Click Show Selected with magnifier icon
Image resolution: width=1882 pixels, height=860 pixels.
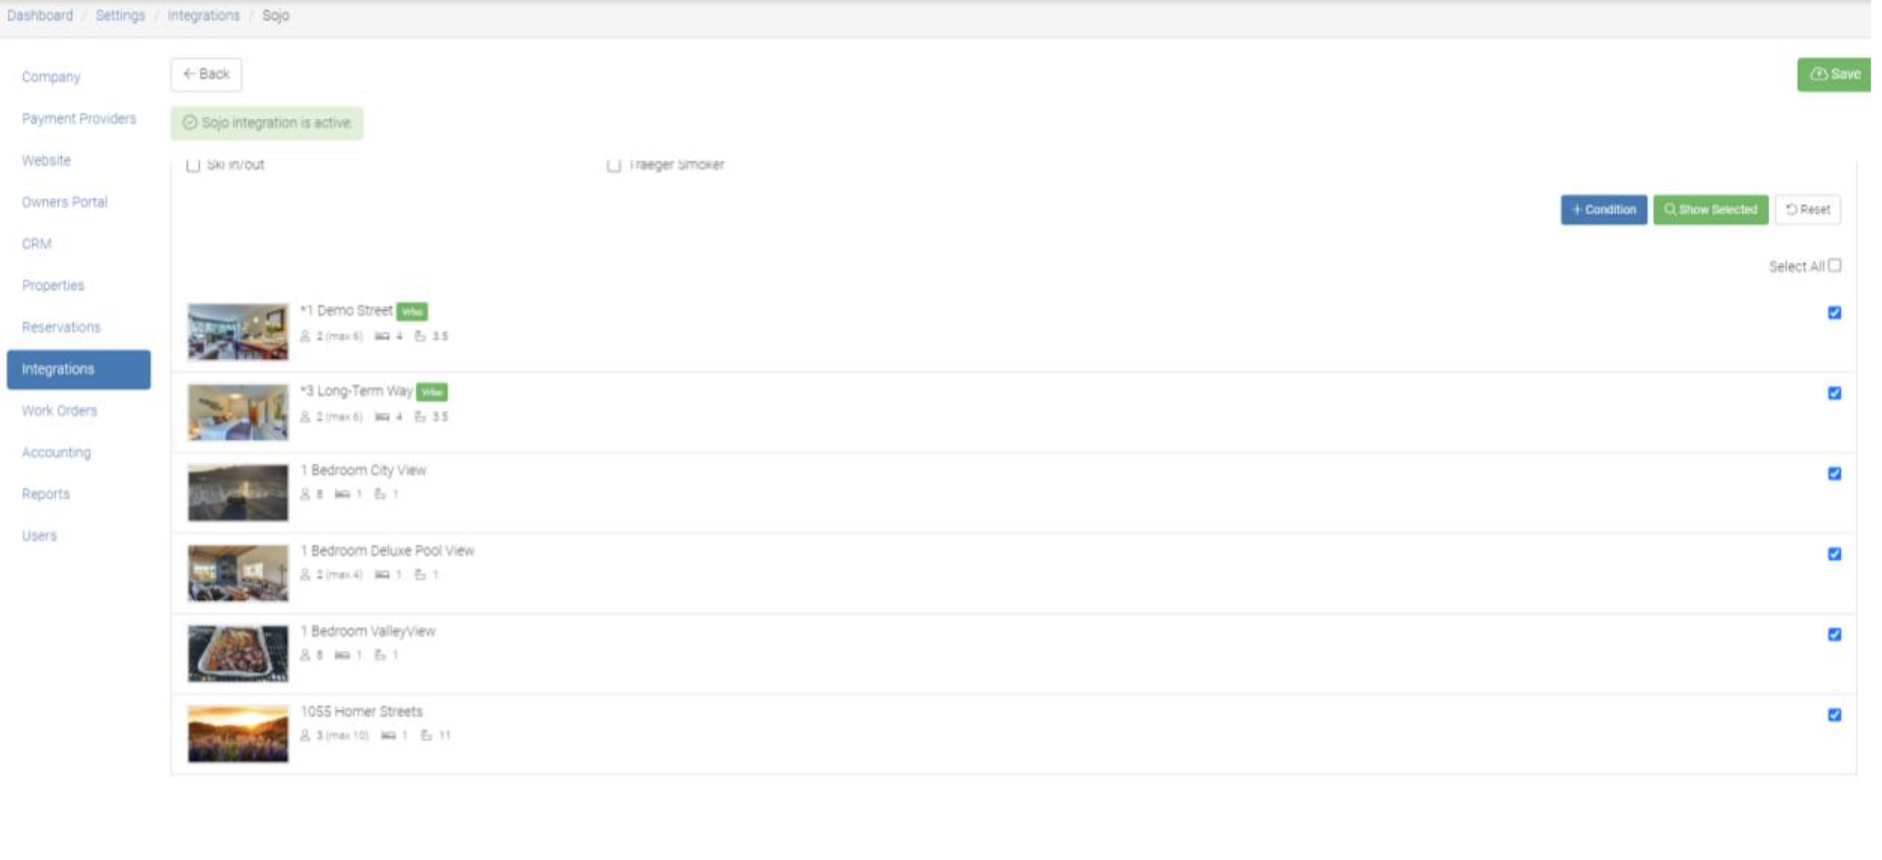pos(1710,210)
